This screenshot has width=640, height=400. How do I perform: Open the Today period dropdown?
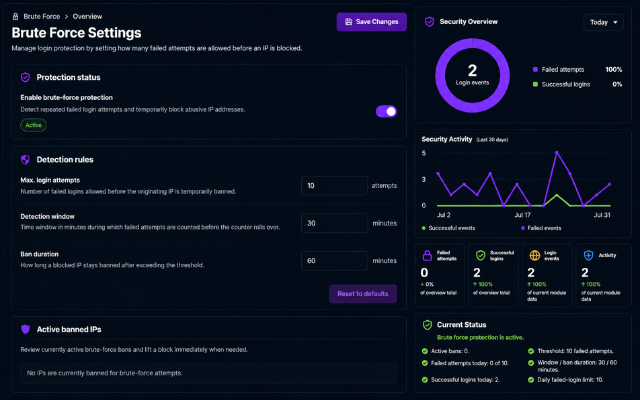point(603,22)
